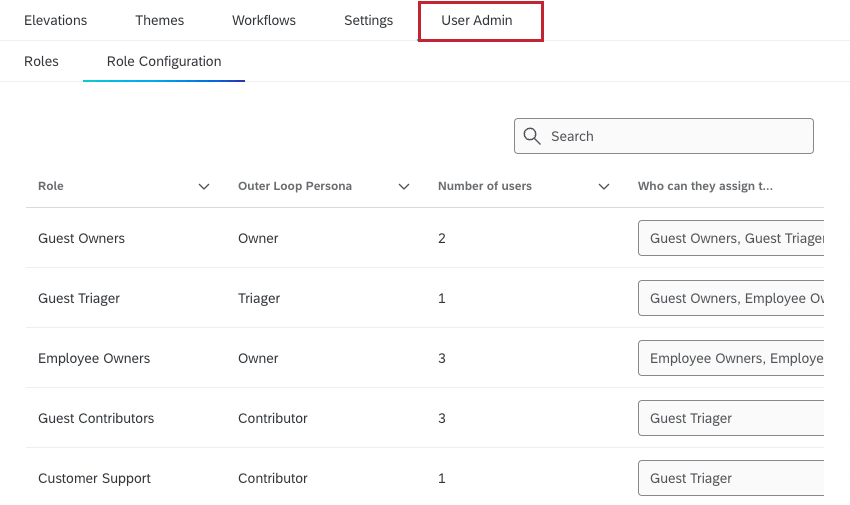Open the Number of users column chevron
This screenshot has width=850, height=505.
click(x=604, y=187)
